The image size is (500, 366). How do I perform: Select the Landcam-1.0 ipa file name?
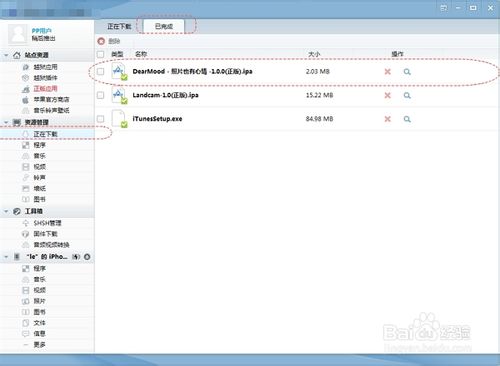tap(165, 95)
